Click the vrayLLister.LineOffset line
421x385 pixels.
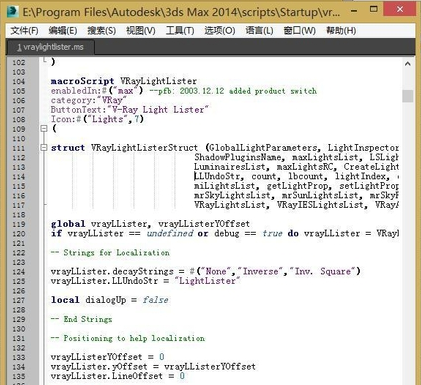tap(118, 376)
